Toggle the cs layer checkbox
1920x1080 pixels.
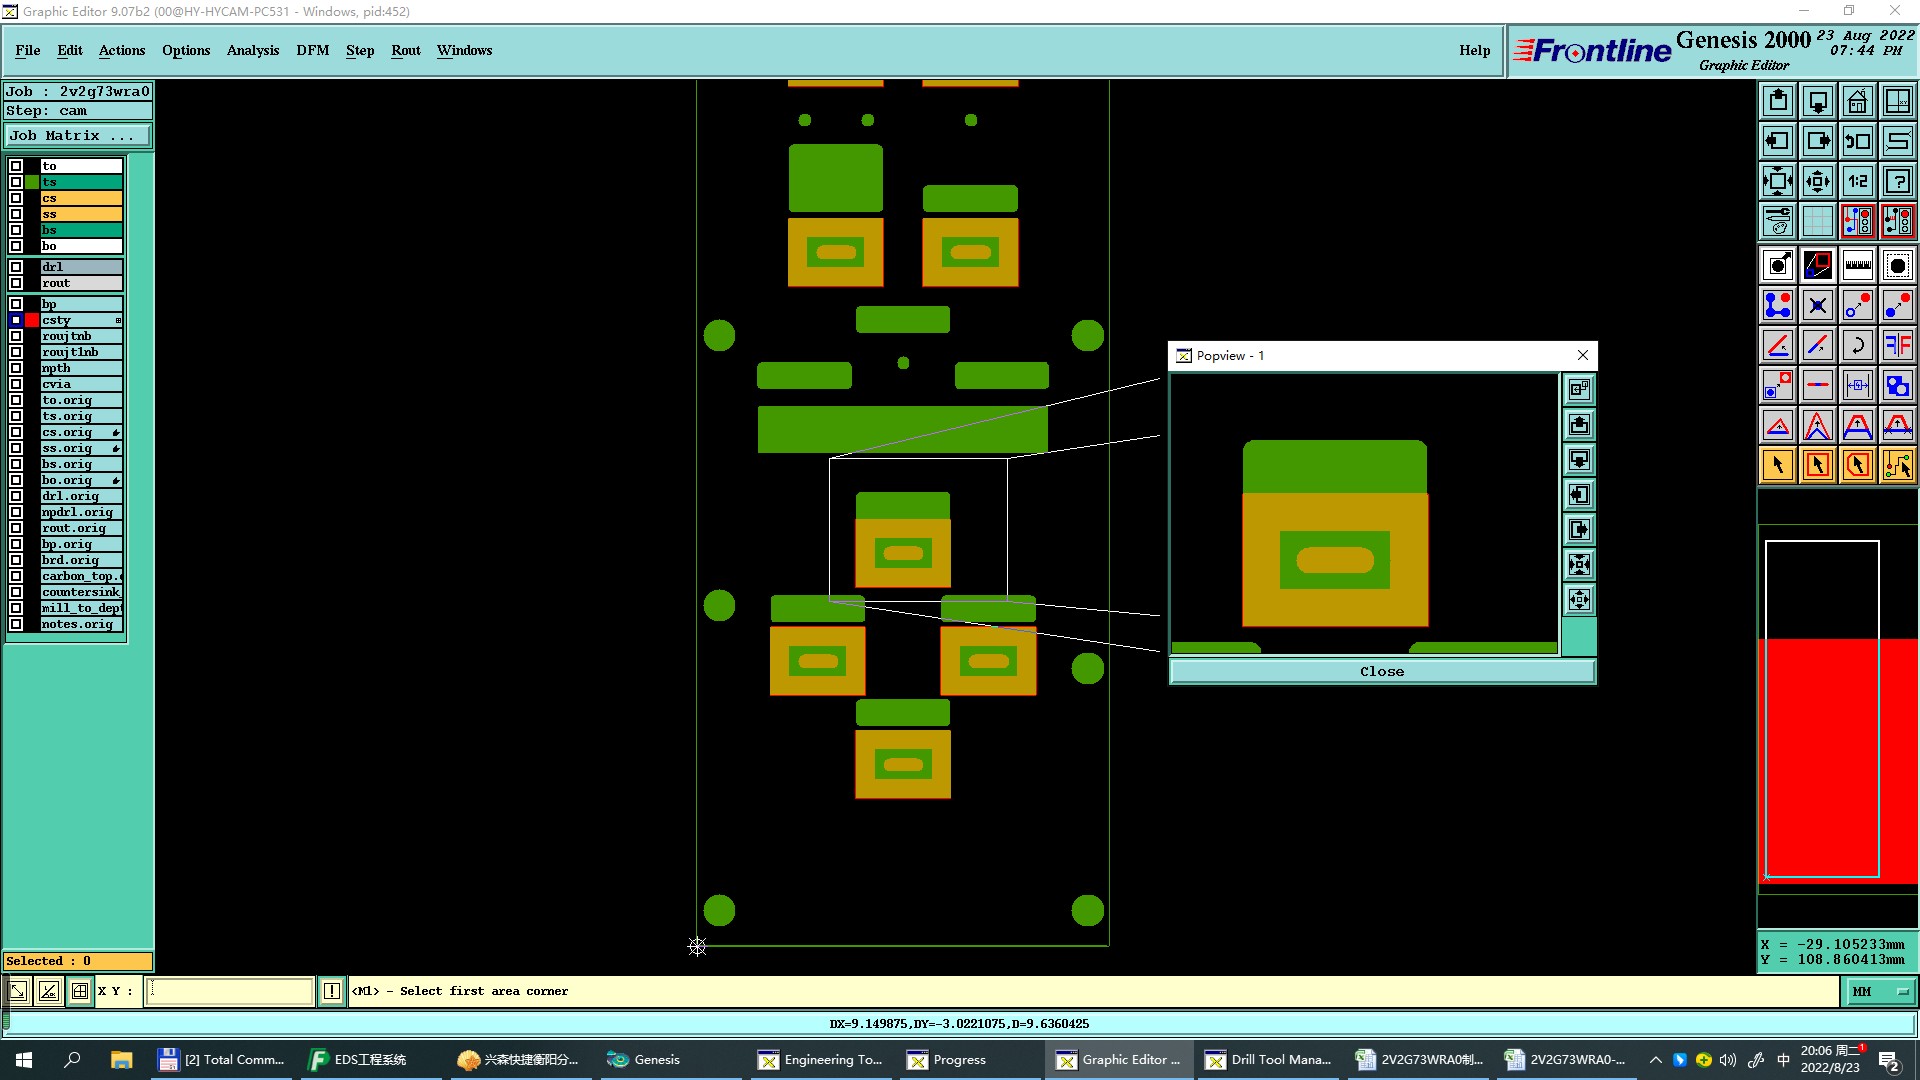[16, 198]
